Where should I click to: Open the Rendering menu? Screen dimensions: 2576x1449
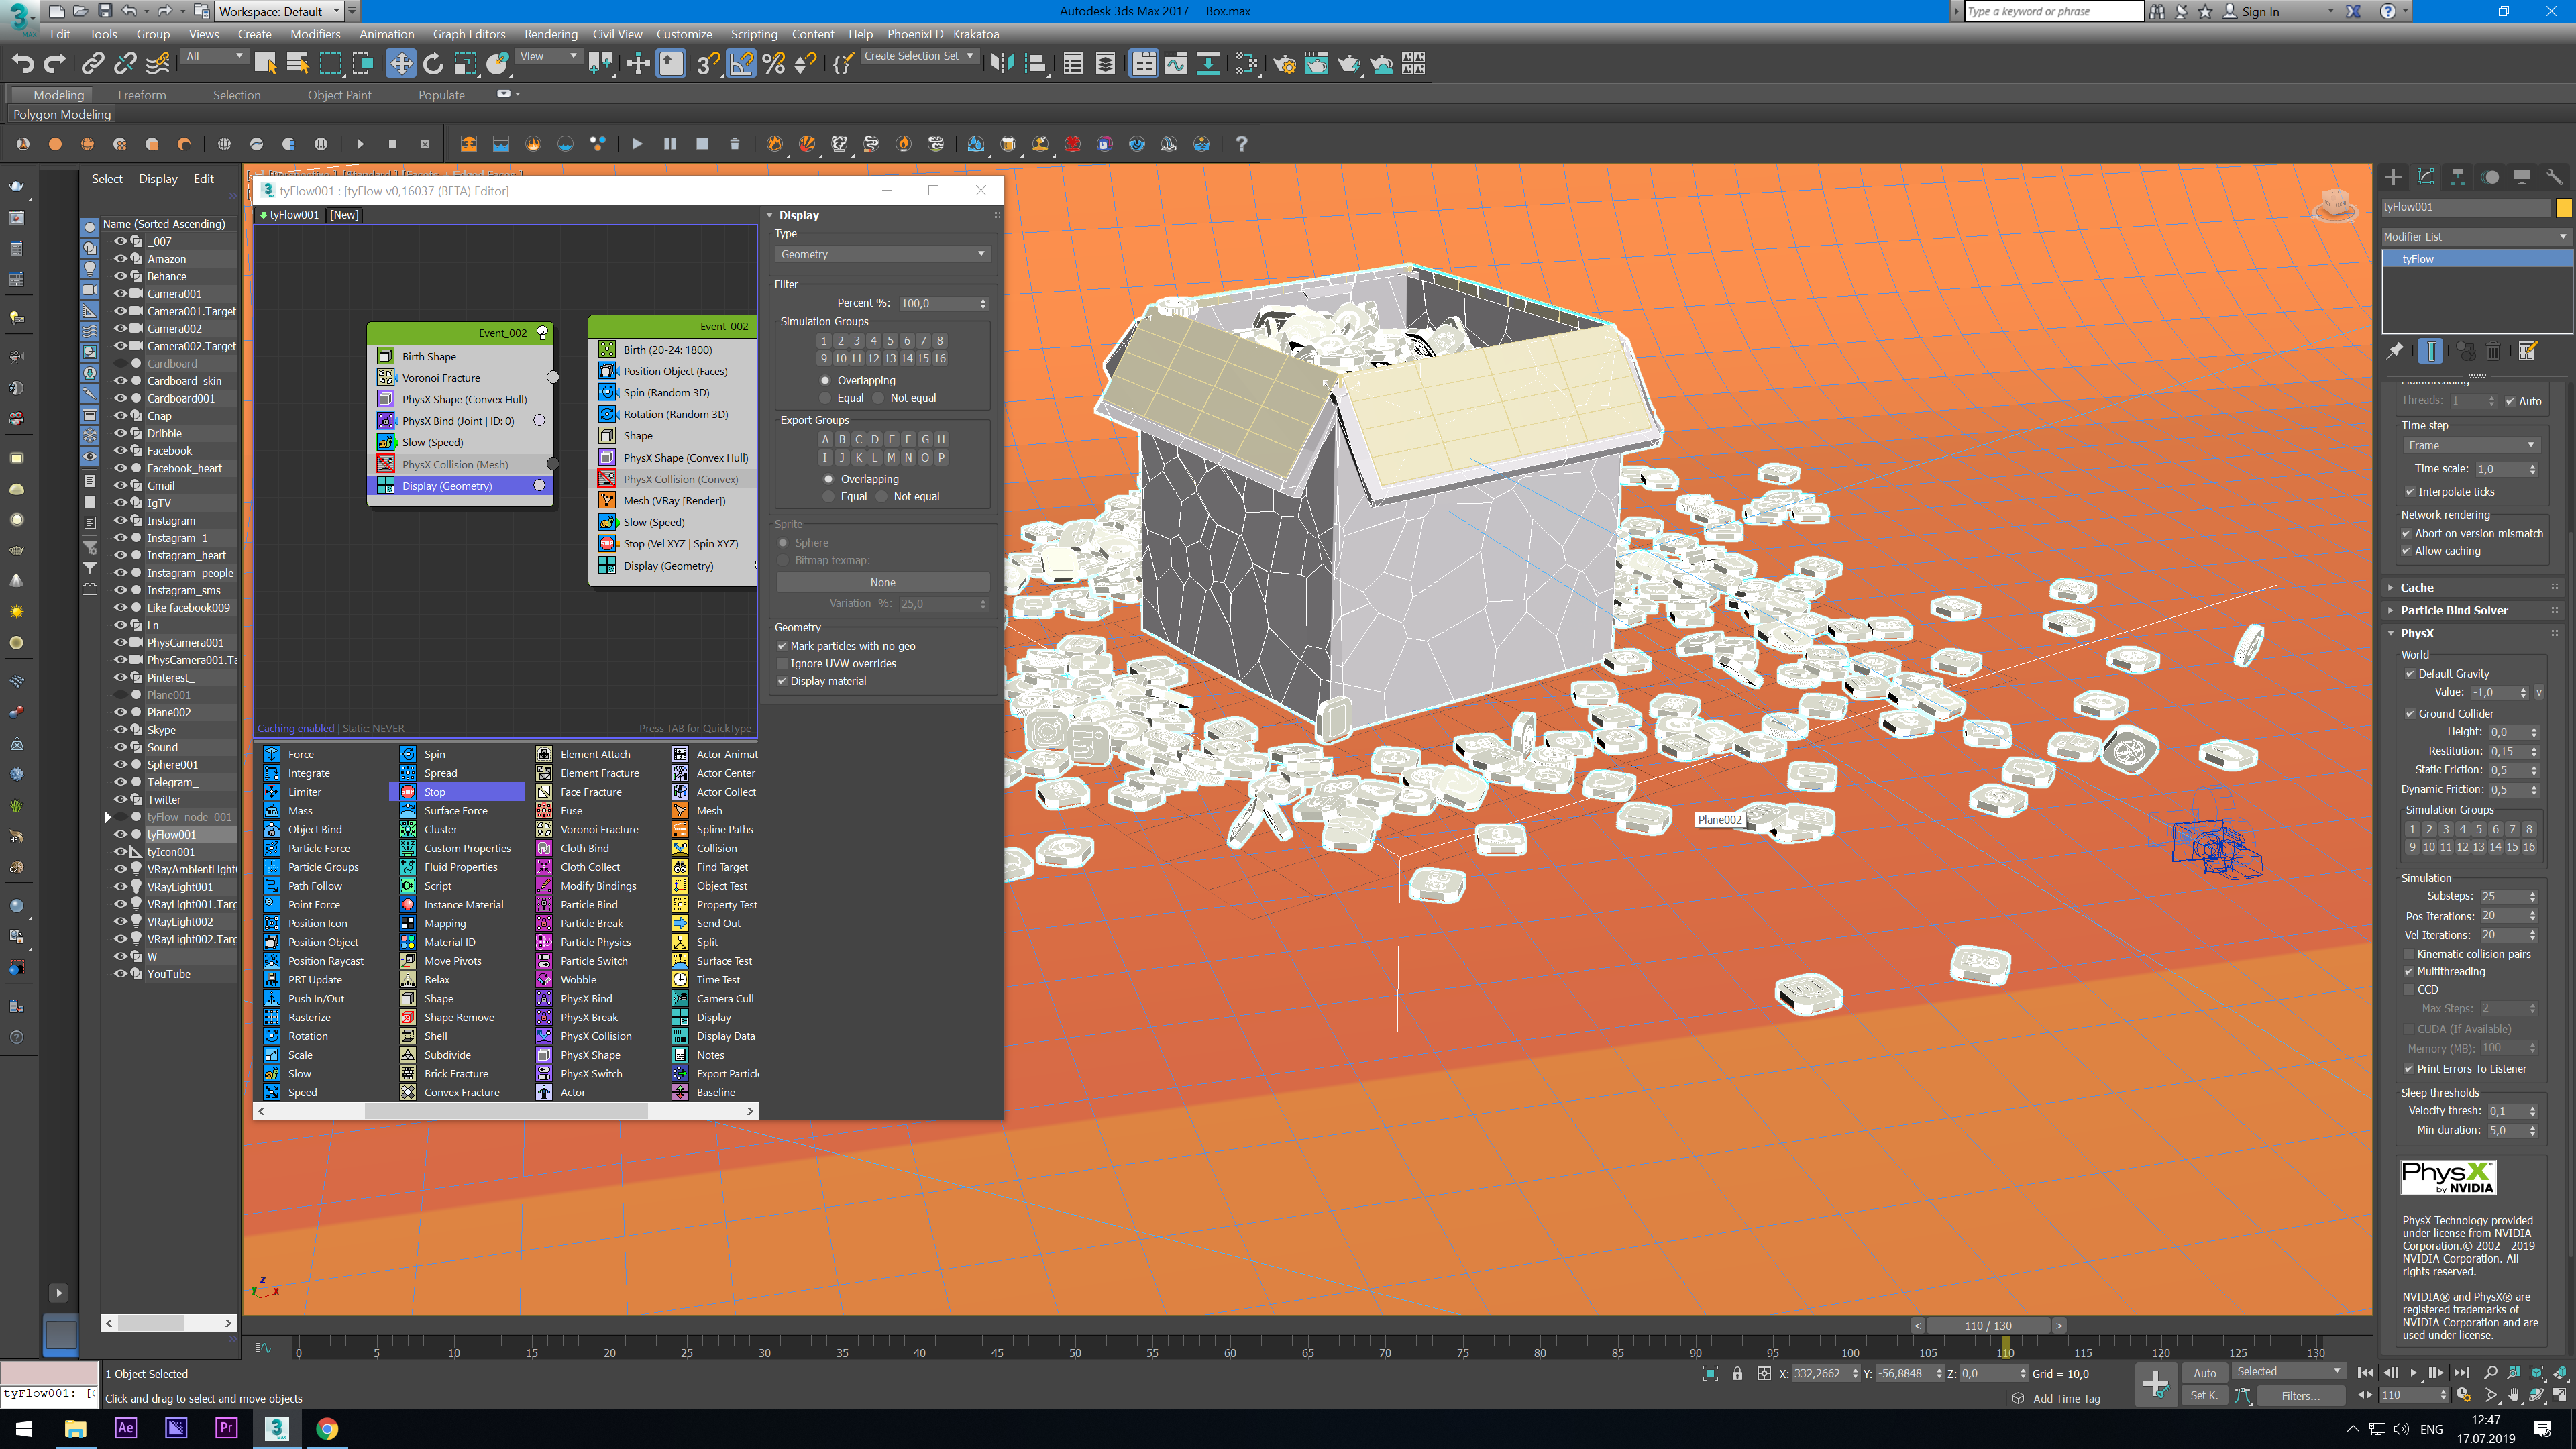click(550, 33)
